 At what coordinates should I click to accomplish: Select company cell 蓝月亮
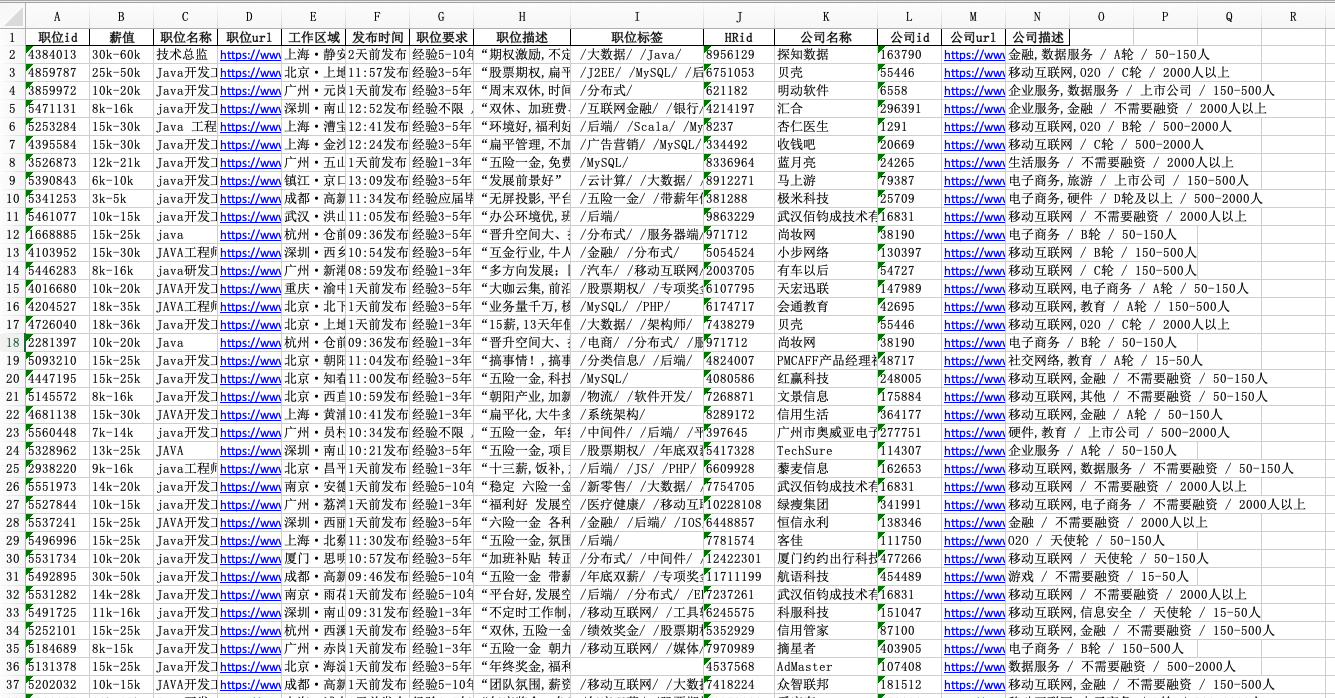pos(825,163)
